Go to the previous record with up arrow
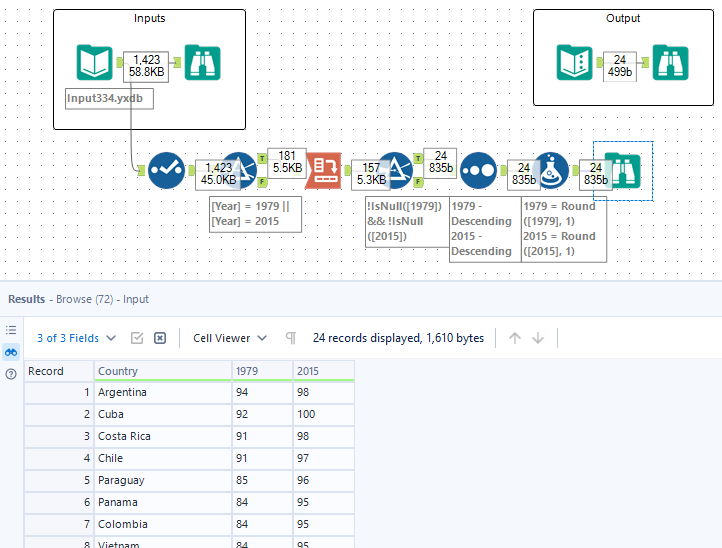The height and width of the screenshot is (548, 722). point(515,338)
